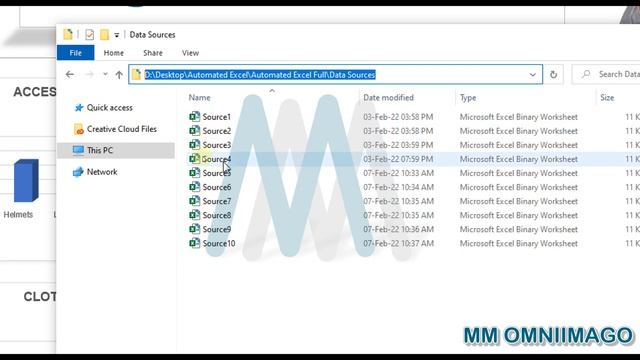640x360 pixels.
Task: Click Source5 date 07-Feb-22 10:33 AM
Action: click(x=398, y=173)
